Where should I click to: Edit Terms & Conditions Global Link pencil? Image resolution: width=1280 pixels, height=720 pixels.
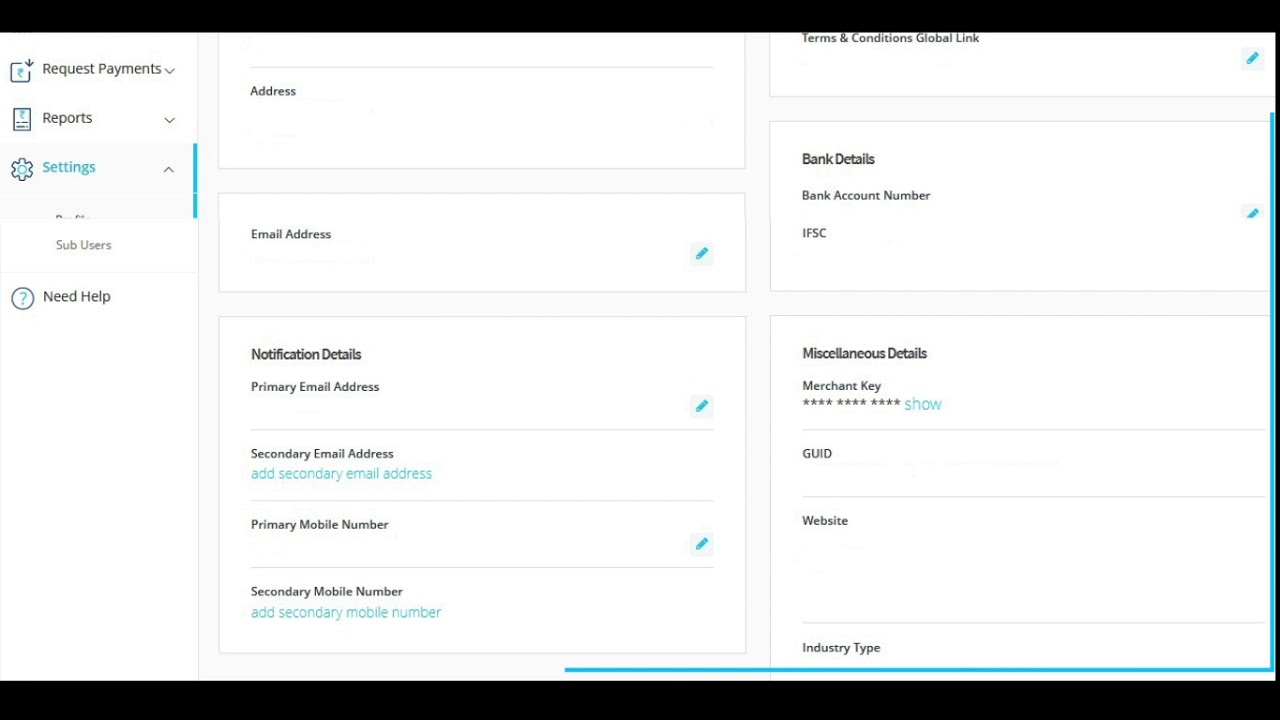[x=1252, y=59]
